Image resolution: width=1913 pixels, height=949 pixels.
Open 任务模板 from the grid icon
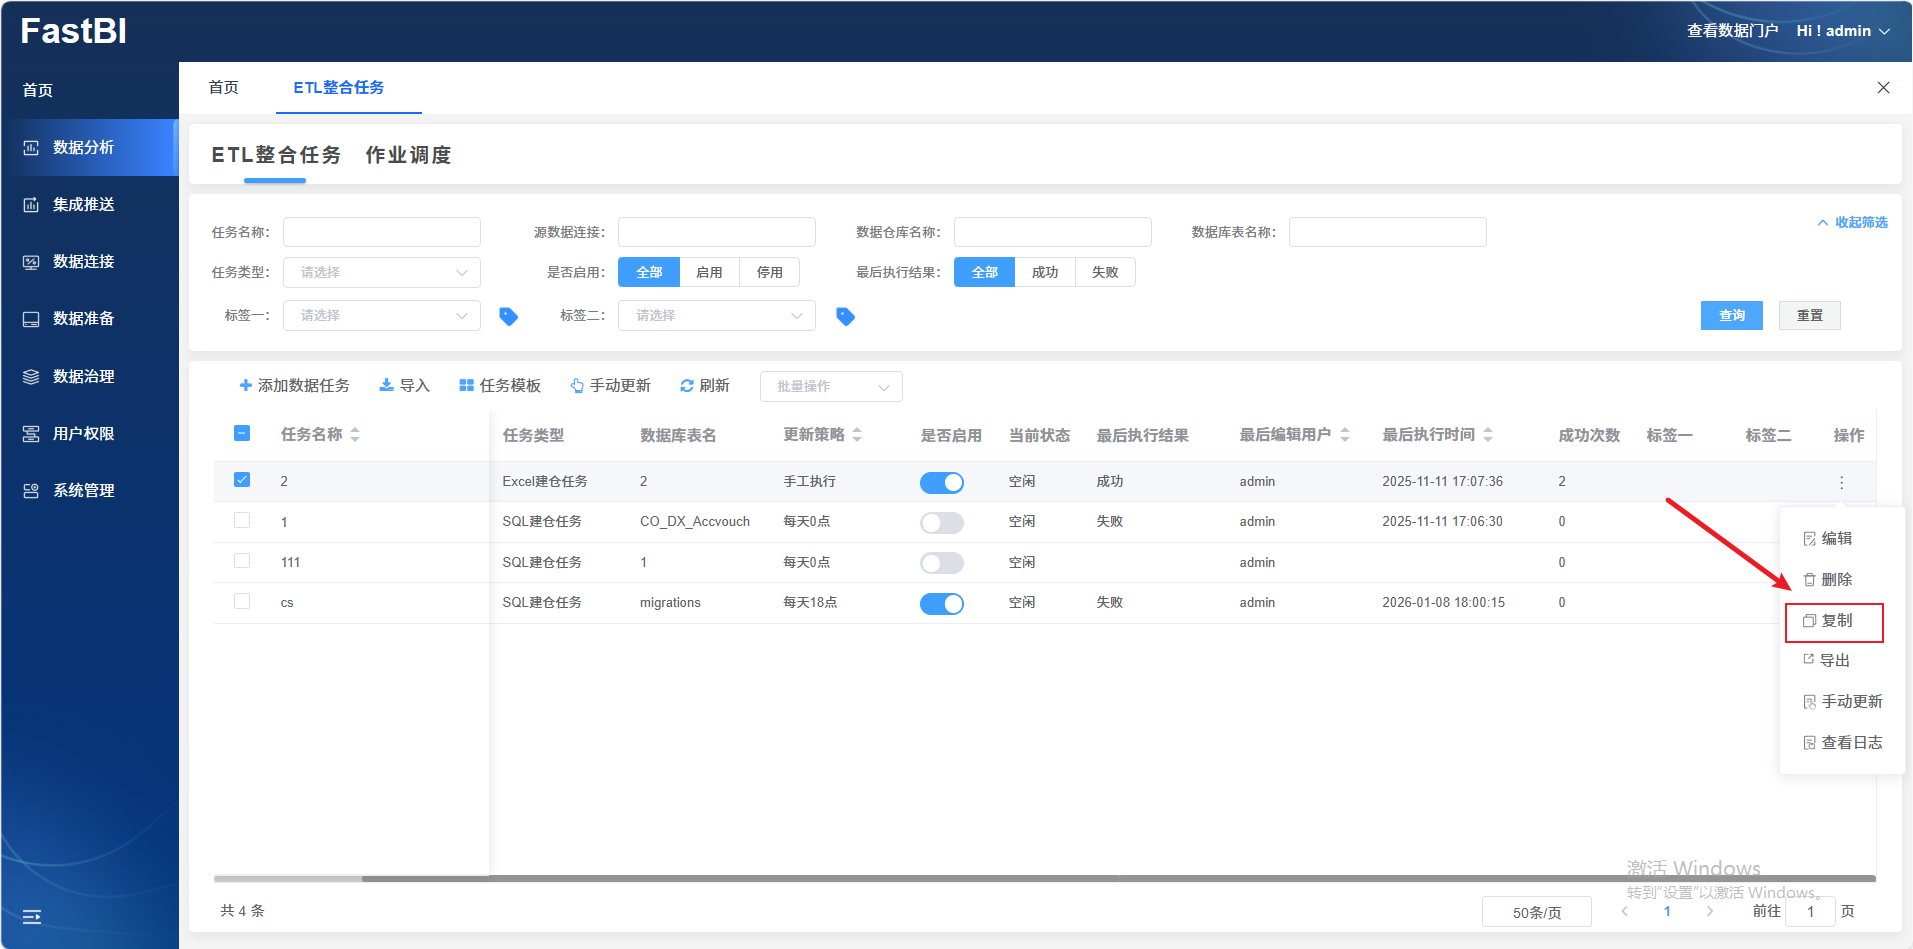466,386
